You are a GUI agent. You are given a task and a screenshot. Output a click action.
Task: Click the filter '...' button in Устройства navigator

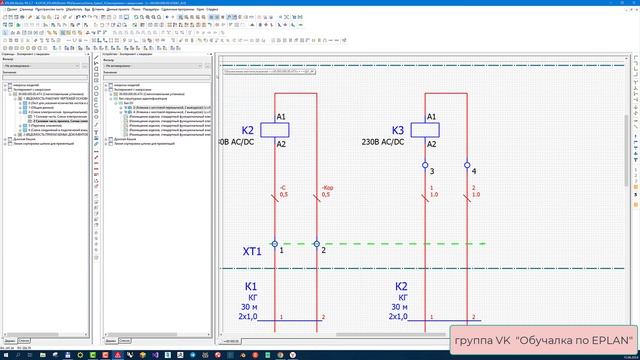207,66
